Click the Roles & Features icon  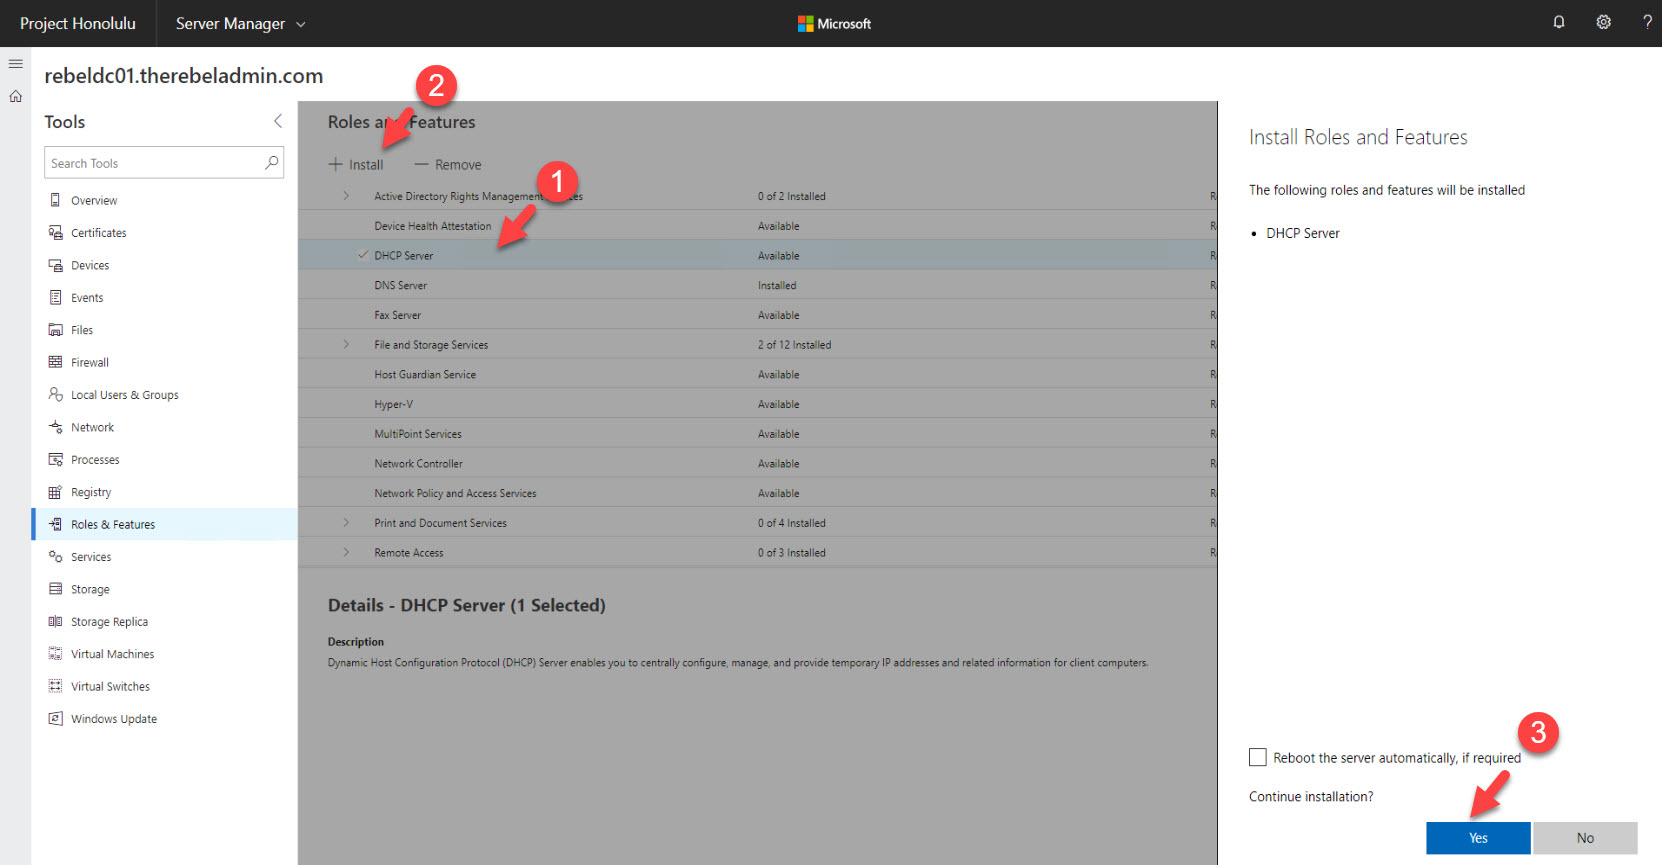[55, 524]
